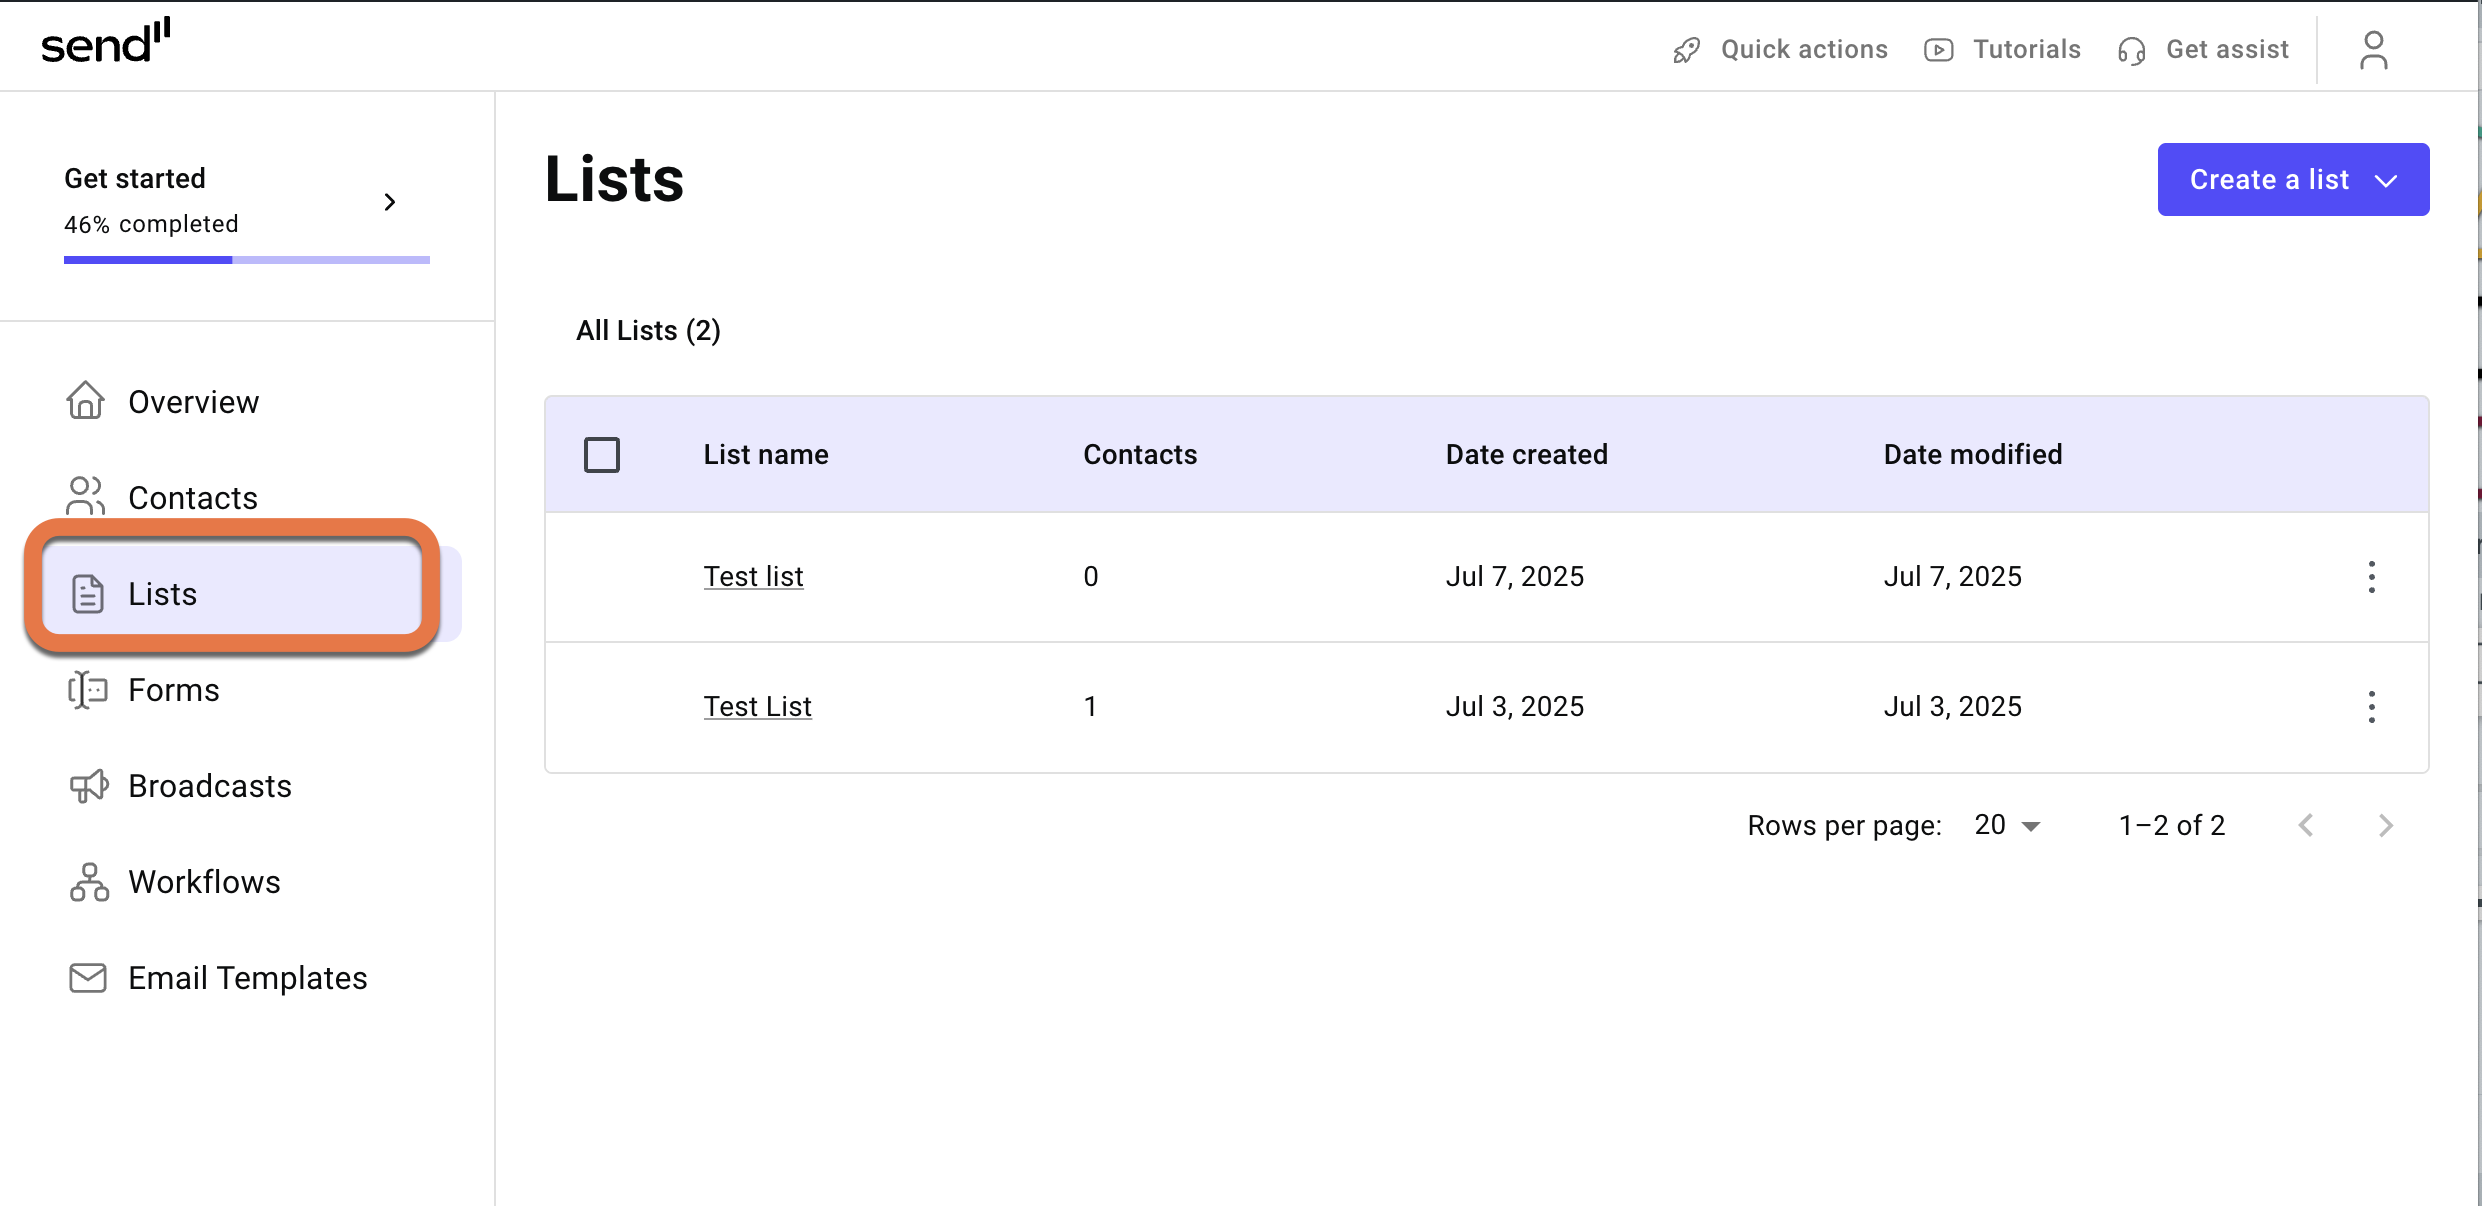Click the Date created column header

point(1527,455)
